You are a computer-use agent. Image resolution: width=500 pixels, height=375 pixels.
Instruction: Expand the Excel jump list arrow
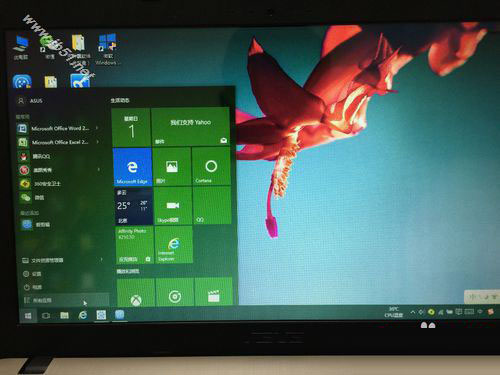(x=98, y=142)
